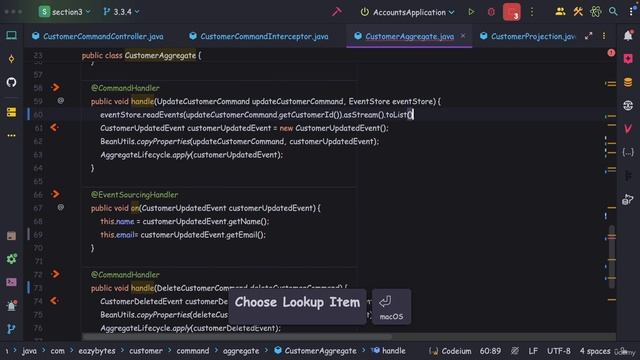Click the 'java' breadcrumb
Viewport: 640px width, 360px height.
[x=29, y=351]
